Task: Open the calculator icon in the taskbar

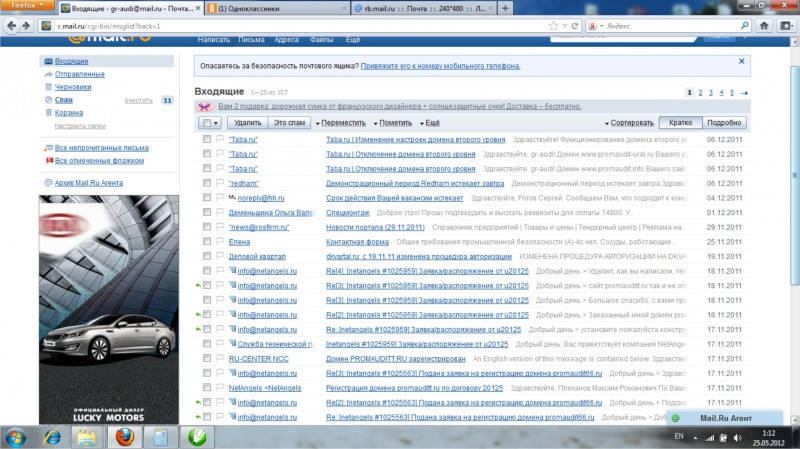Action: coord(161,437)
